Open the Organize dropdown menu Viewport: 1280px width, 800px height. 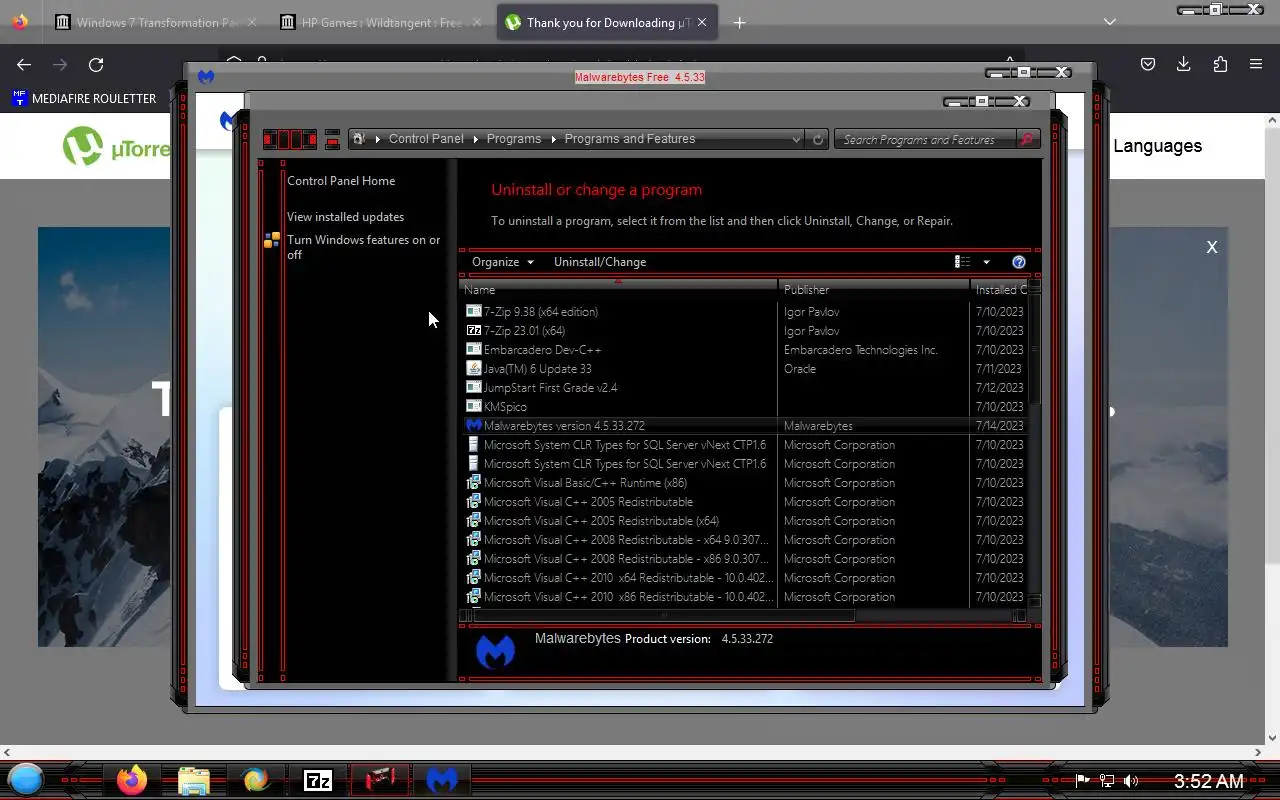[x=503, y=262]
